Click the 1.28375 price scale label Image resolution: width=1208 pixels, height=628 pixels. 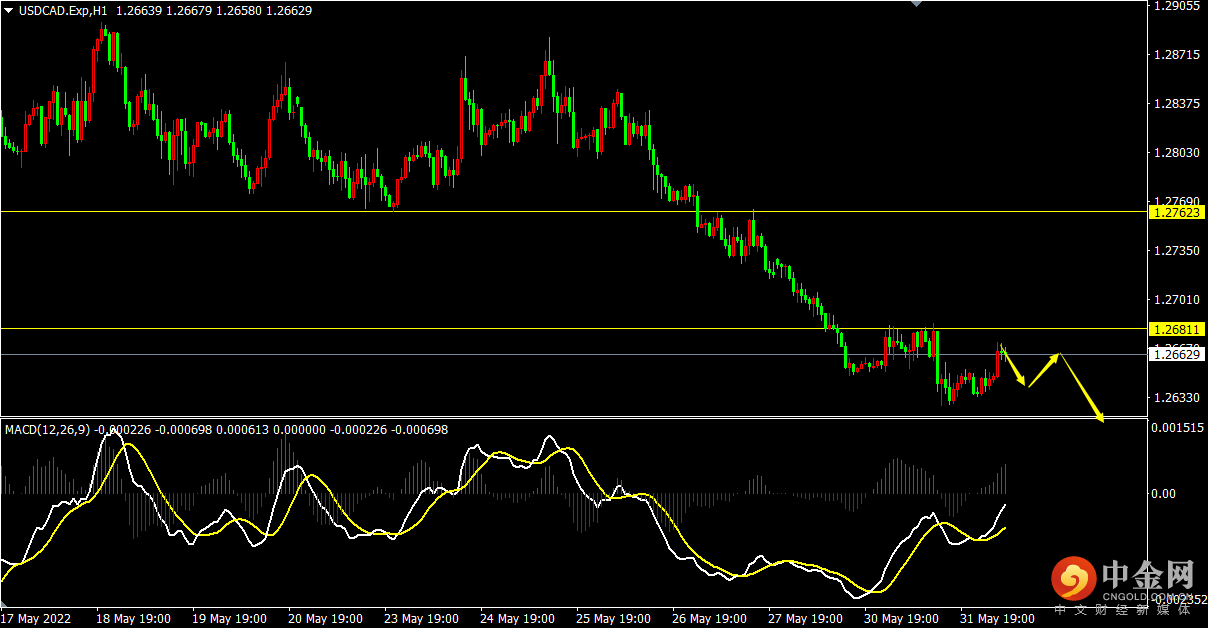pos(1176,104)
